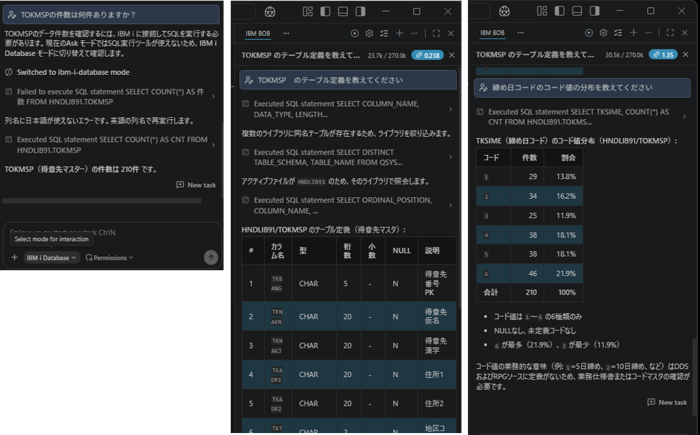Image resolution: width=700 pixels, height=435 pixels.
Task: Open more actions ellipsis beside plus, middle window
Action: tap(414, 33)
